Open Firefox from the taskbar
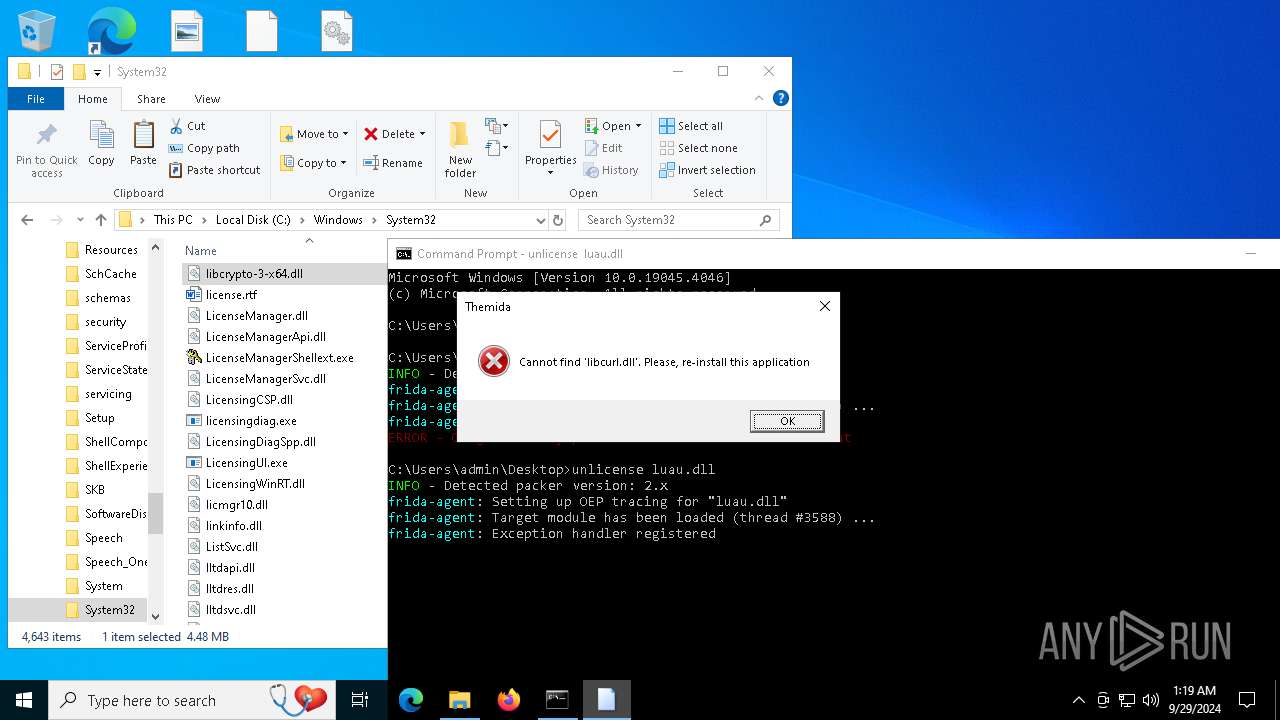Viewport: 1280px width, 720px height. click(508, 700)
